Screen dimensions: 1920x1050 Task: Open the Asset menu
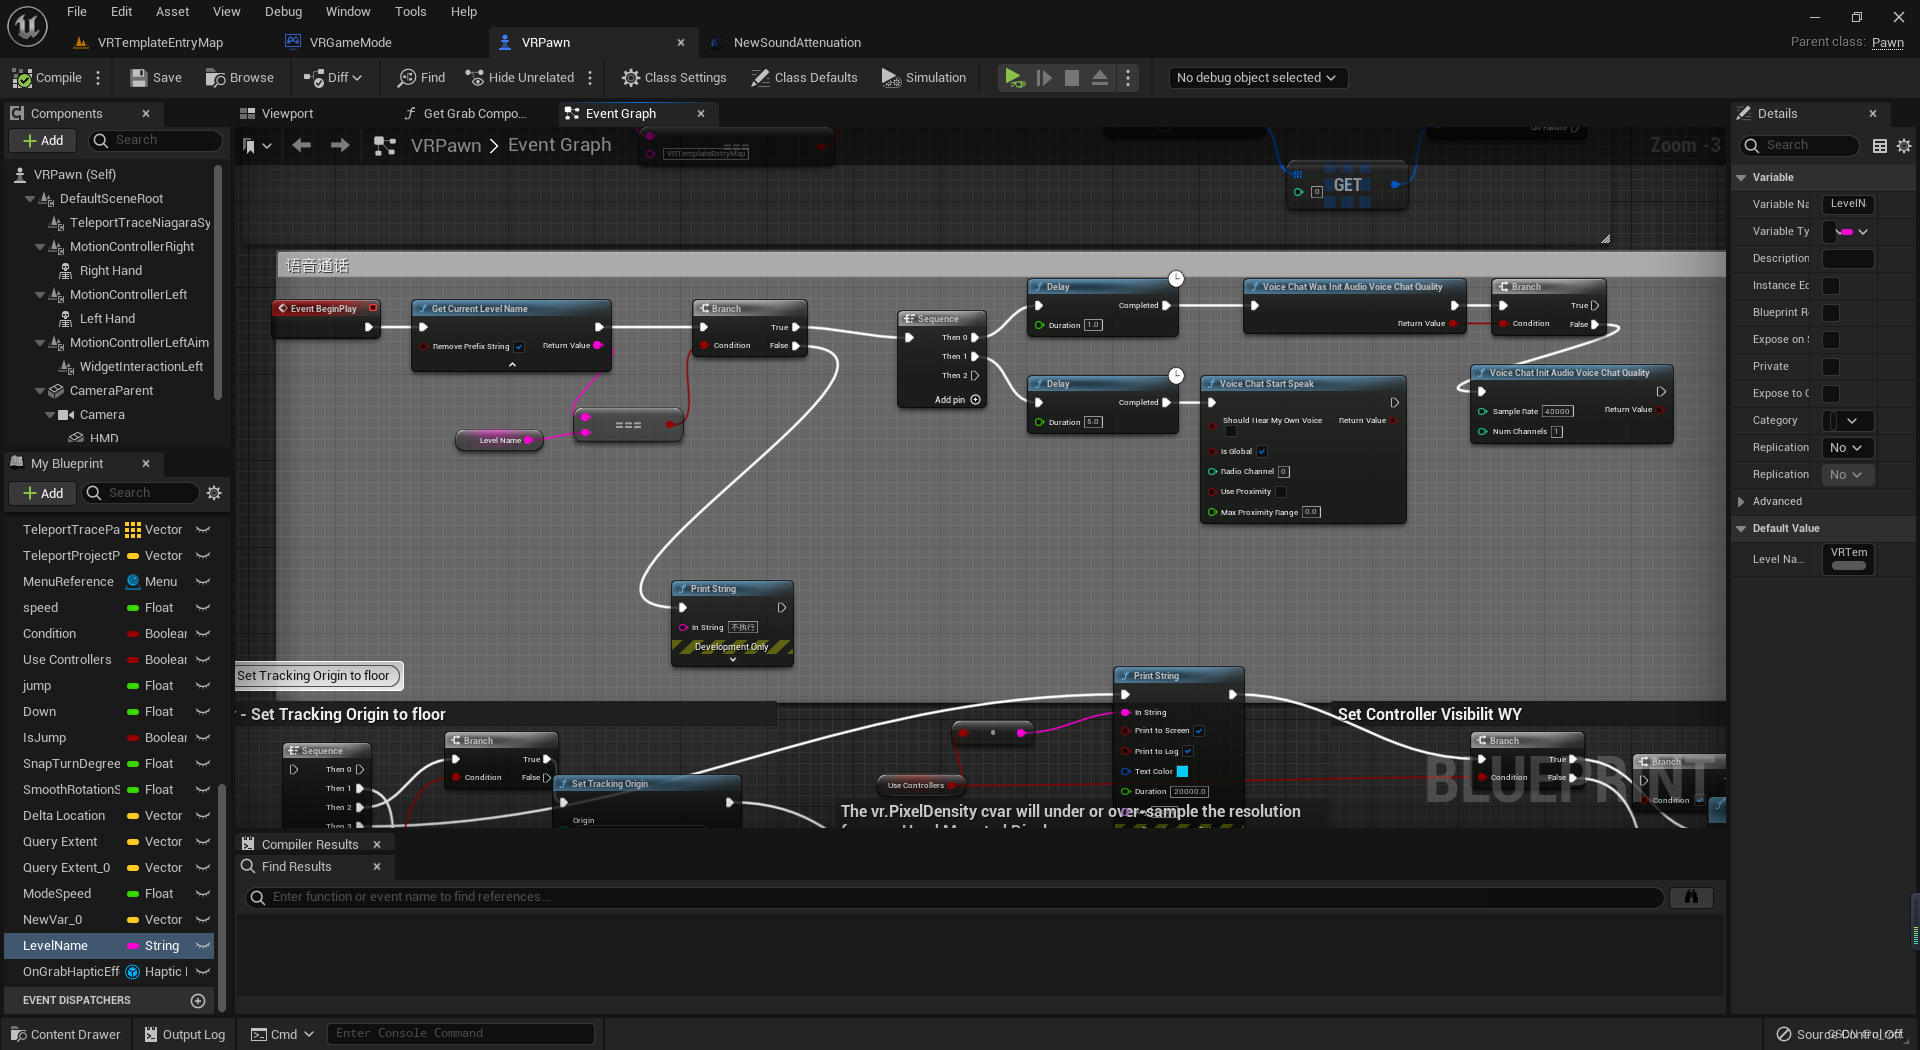pyautogui.click(x=172, y=12)
